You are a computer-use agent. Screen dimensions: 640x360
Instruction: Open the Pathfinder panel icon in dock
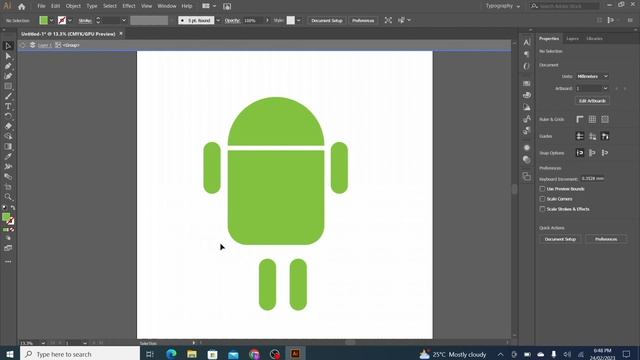(527, 177)
